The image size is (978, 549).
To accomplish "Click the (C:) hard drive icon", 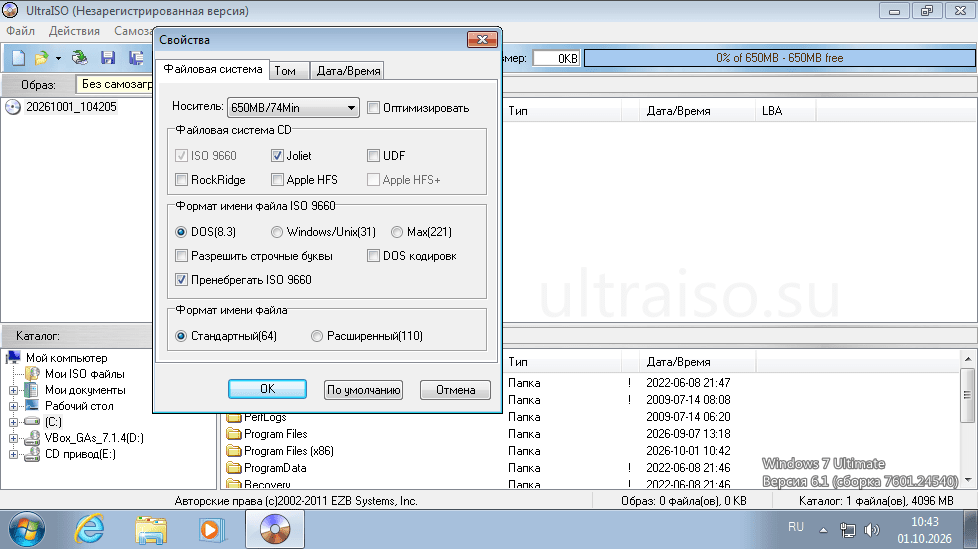I will click(32, 422).
